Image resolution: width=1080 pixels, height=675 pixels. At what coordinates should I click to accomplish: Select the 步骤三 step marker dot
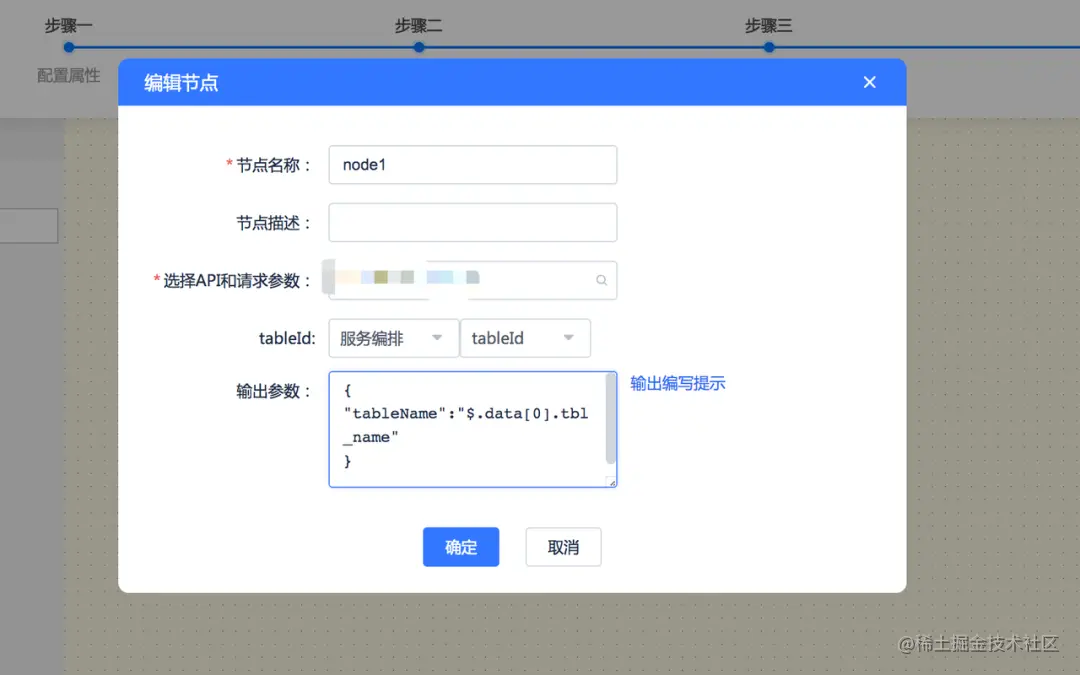point(769,48)
